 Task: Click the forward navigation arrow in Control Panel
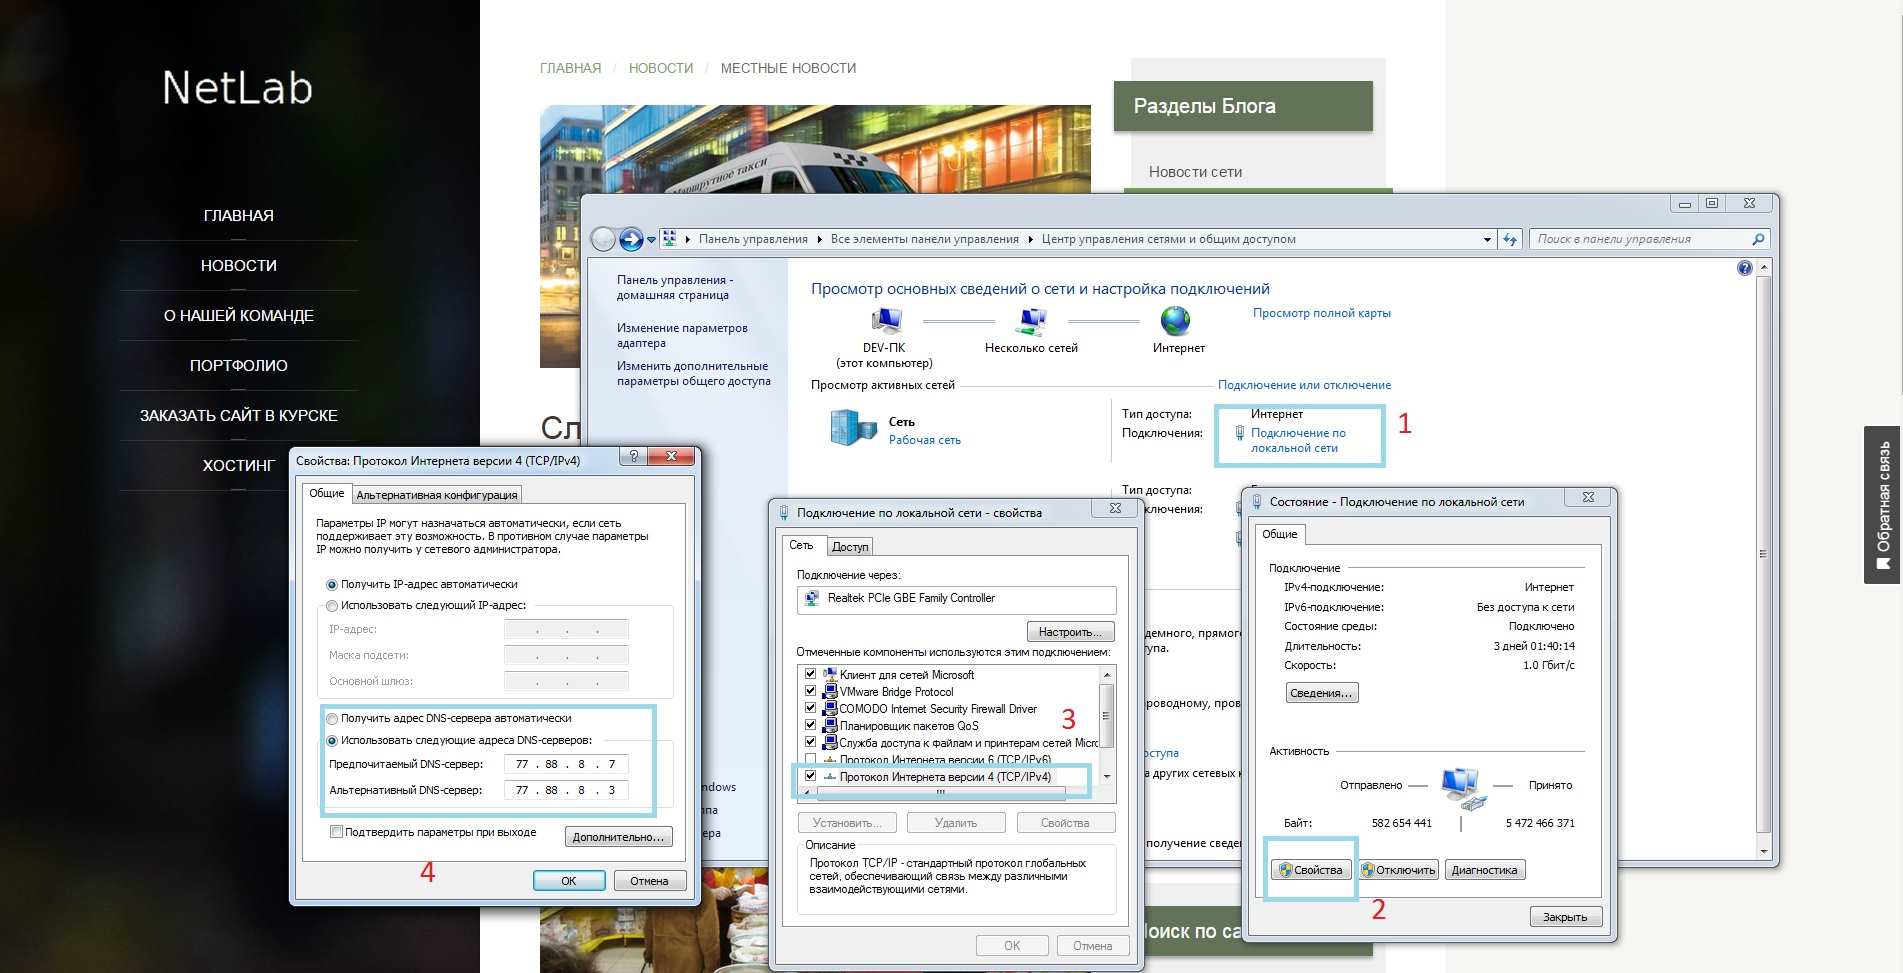[631, 239]
